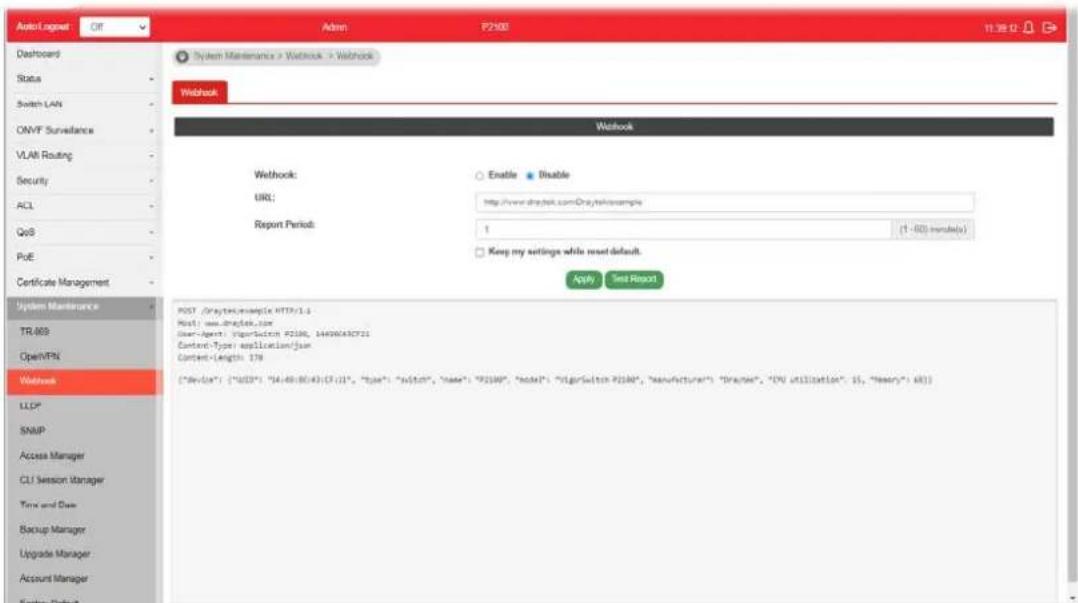Select the Enable webhook radio button
The image size is (1078, 603).
pyautogui.click(x=479, y=176)
